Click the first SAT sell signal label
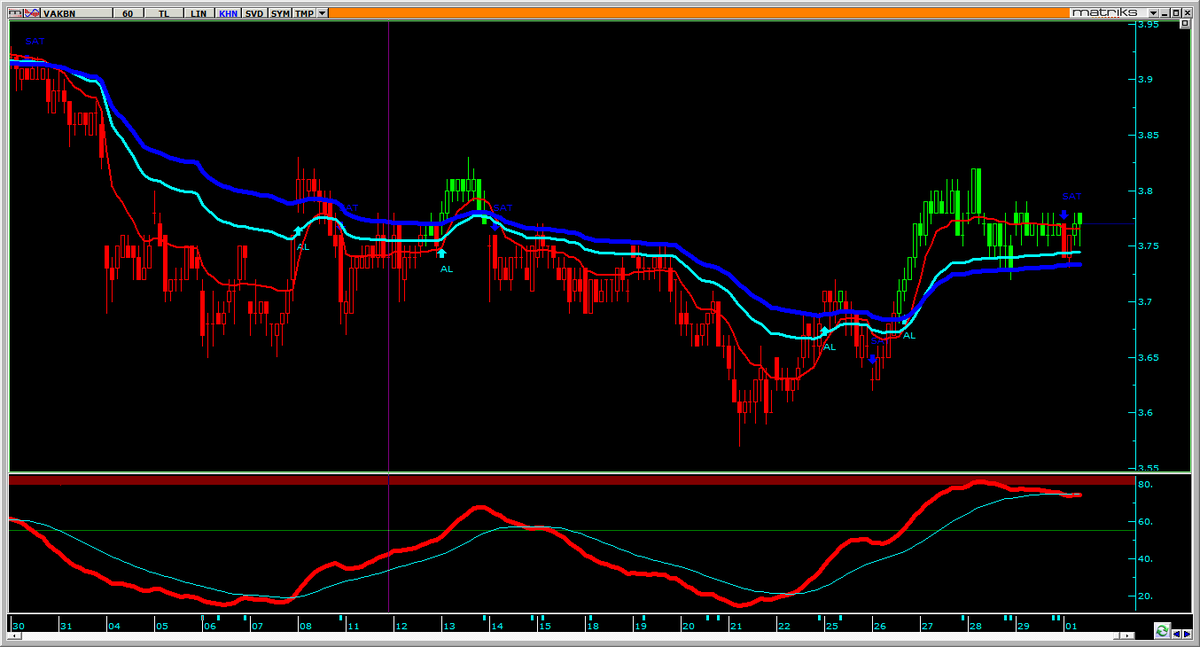The height and width of the screenshot is (647, 1200). pyautogui.click(x=36, y=40)
